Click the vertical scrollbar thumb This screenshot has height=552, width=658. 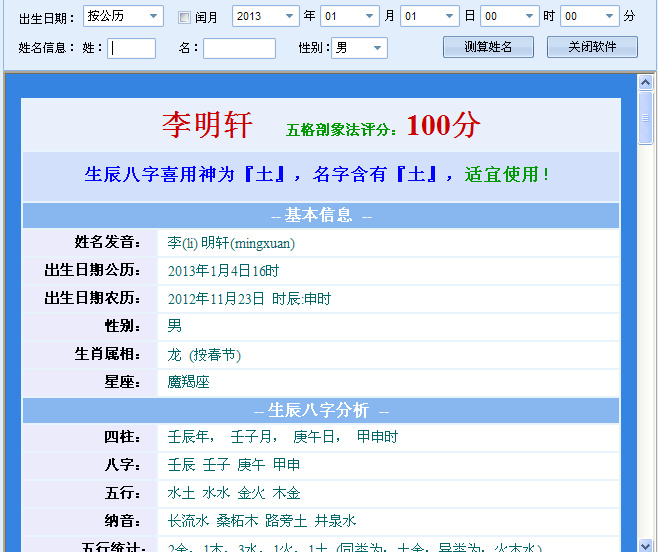point(645,118)
